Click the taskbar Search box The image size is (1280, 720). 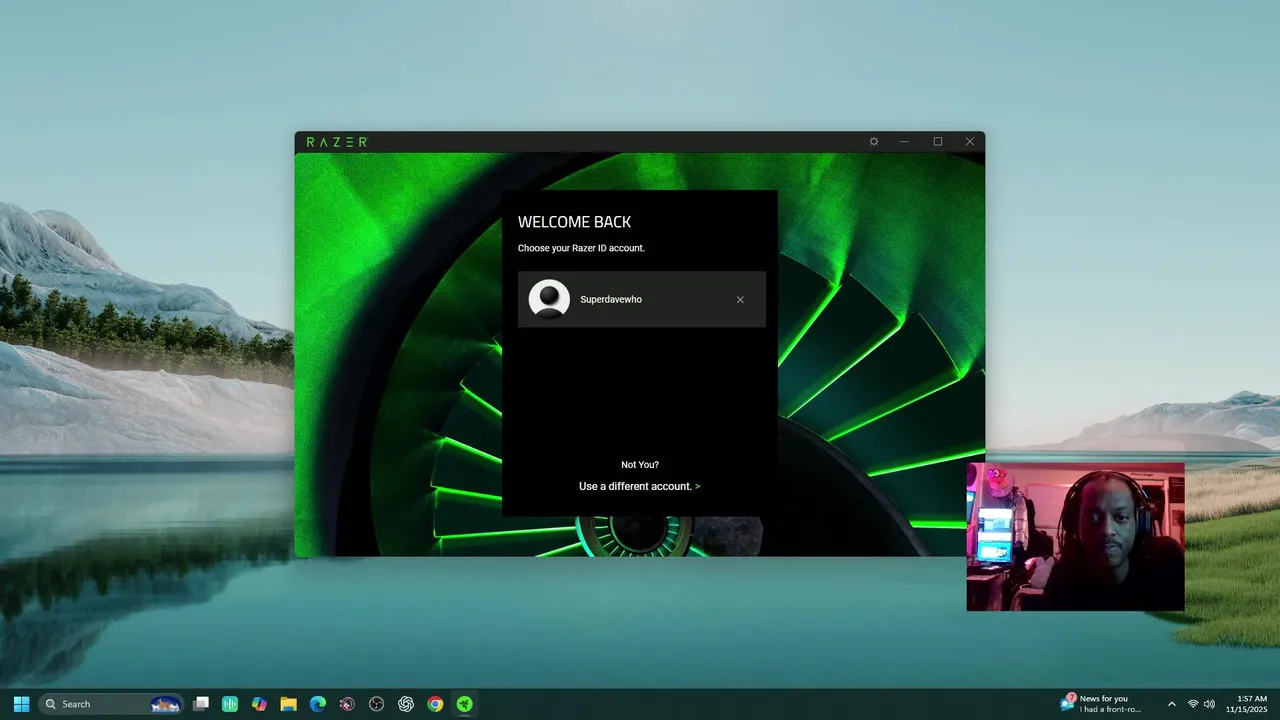(x=111, y=704)
